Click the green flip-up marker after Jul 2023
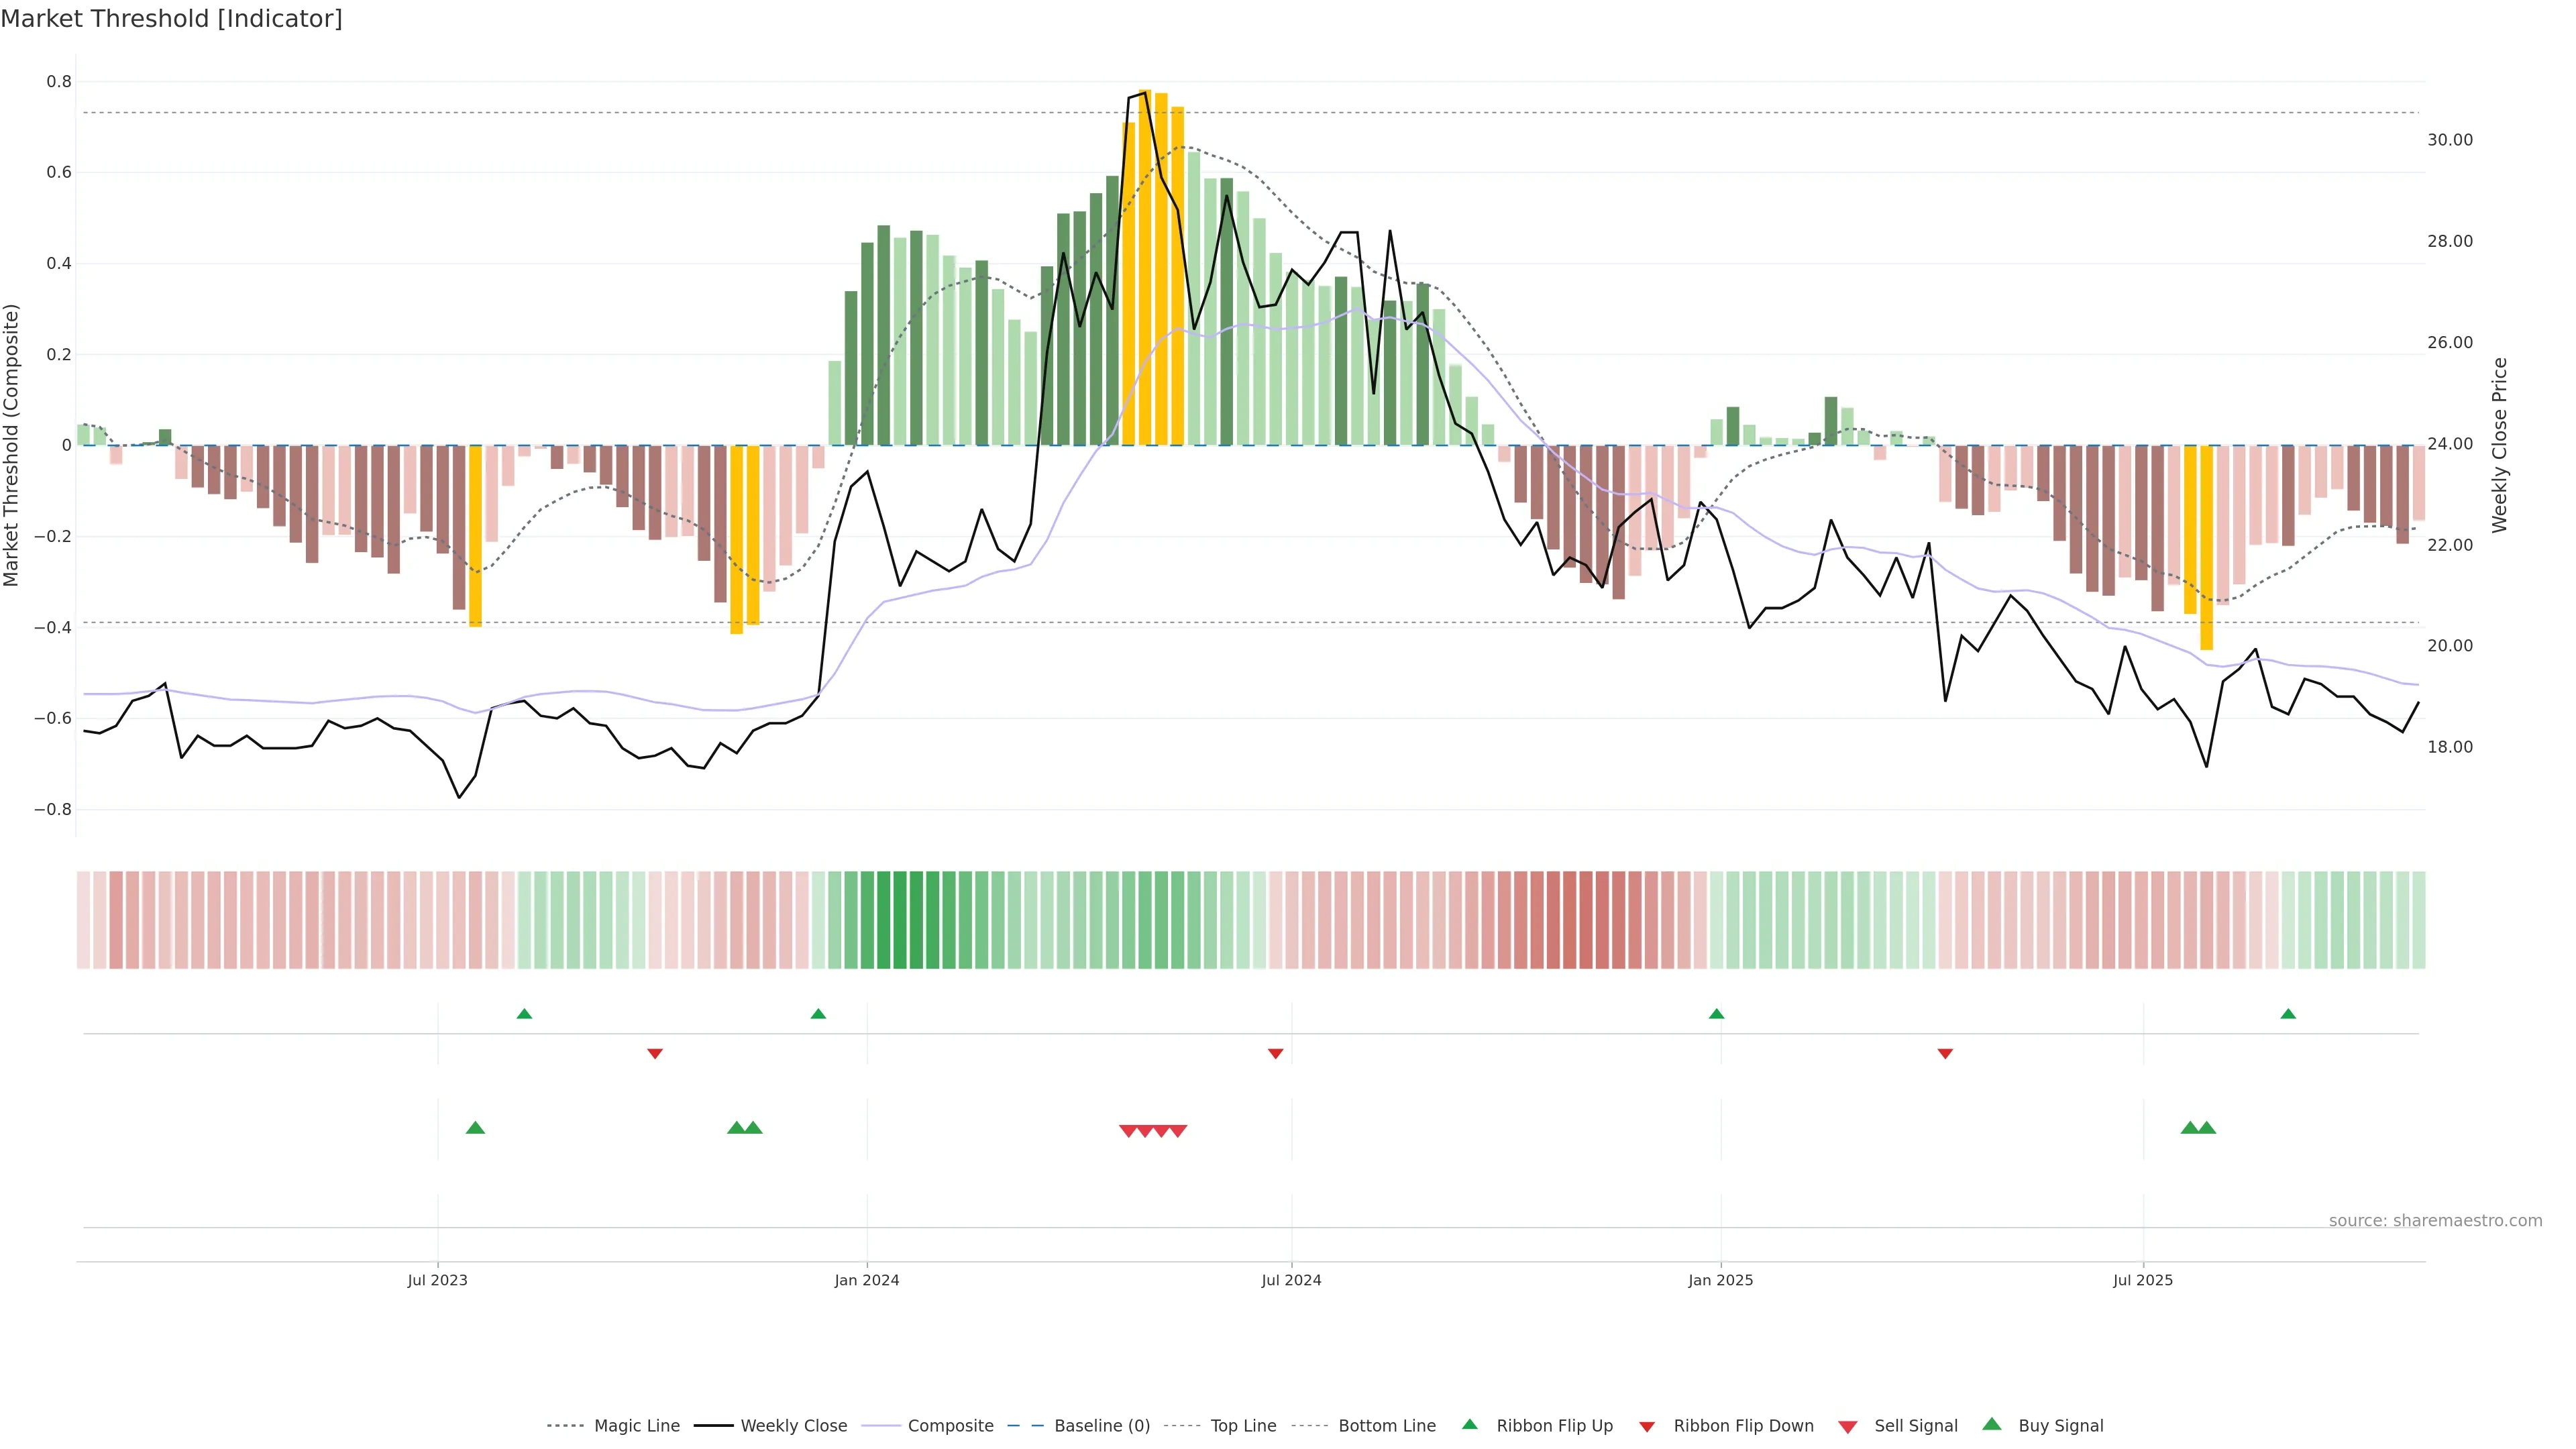This screenshot has width=2576, height=1449. [x=524, y=1014]
